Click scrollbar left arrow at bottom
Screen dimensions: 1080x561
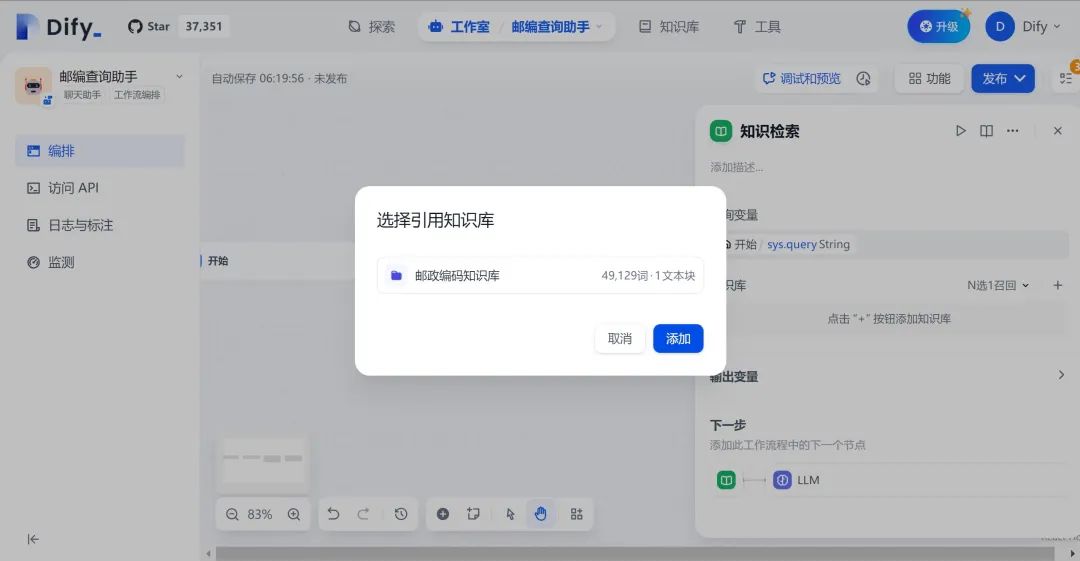[208, 554]
